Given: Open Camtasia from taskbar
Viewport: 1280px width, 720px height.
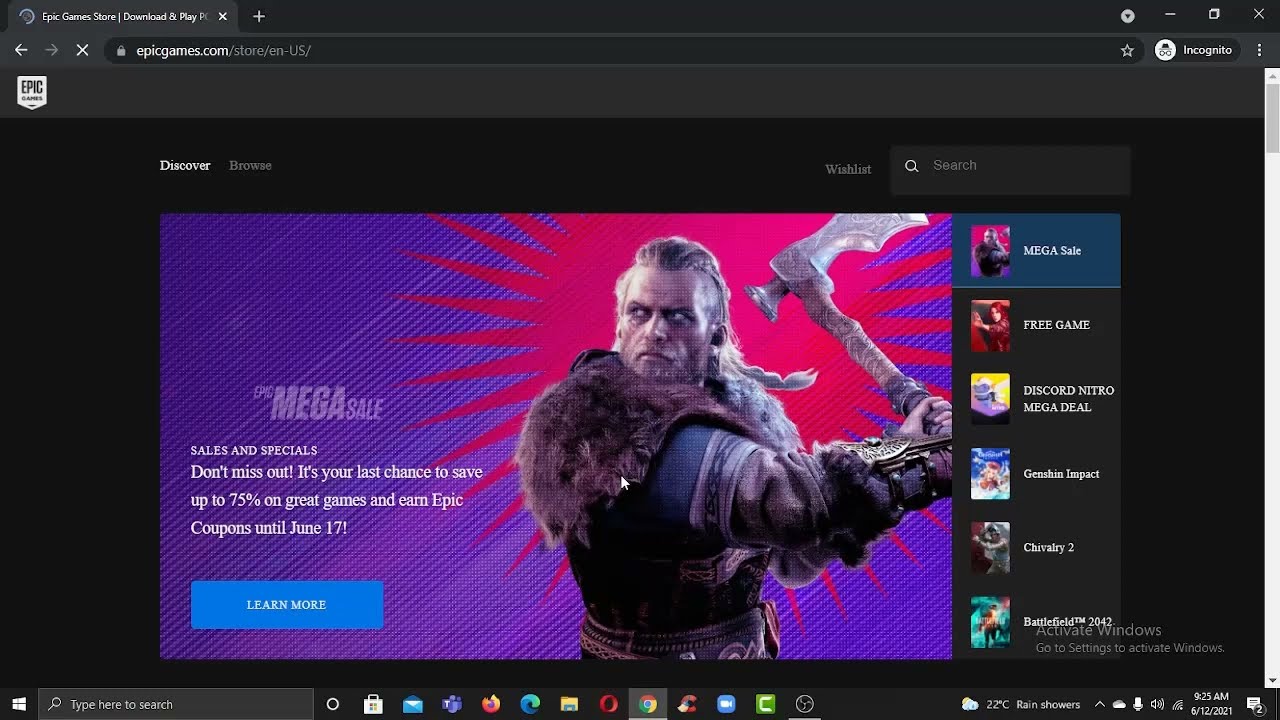Looking at the screenshot, I should 765,704.
